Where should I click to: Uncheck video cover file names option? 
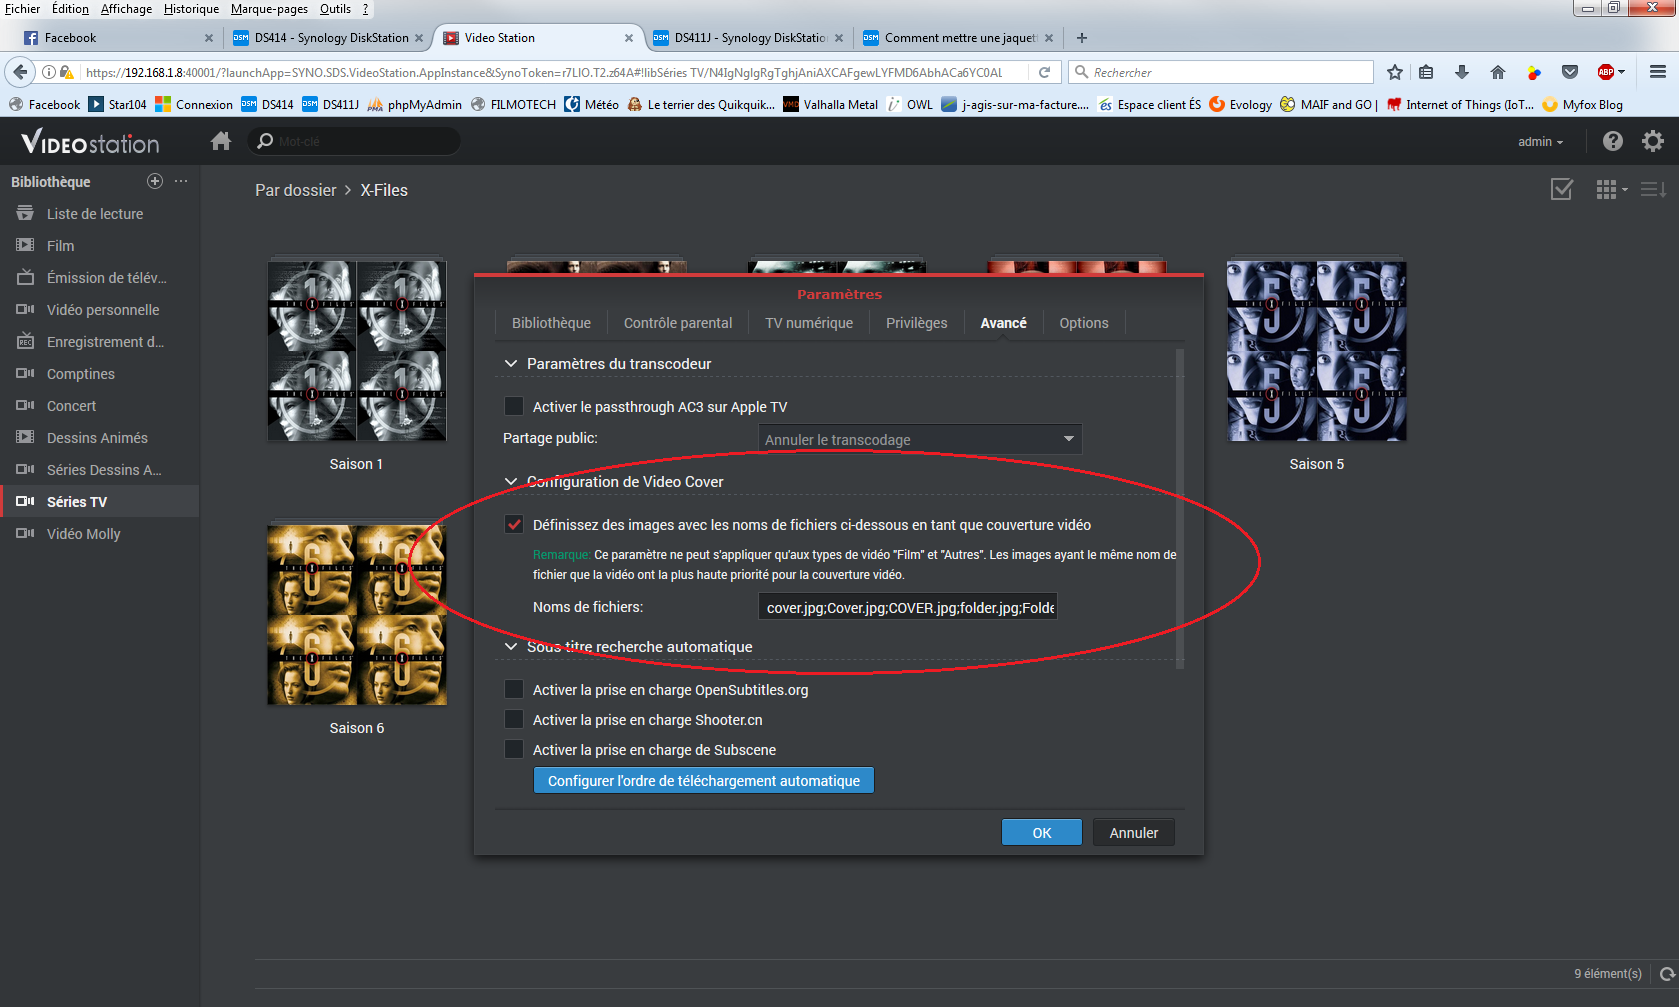pos(514,524)
